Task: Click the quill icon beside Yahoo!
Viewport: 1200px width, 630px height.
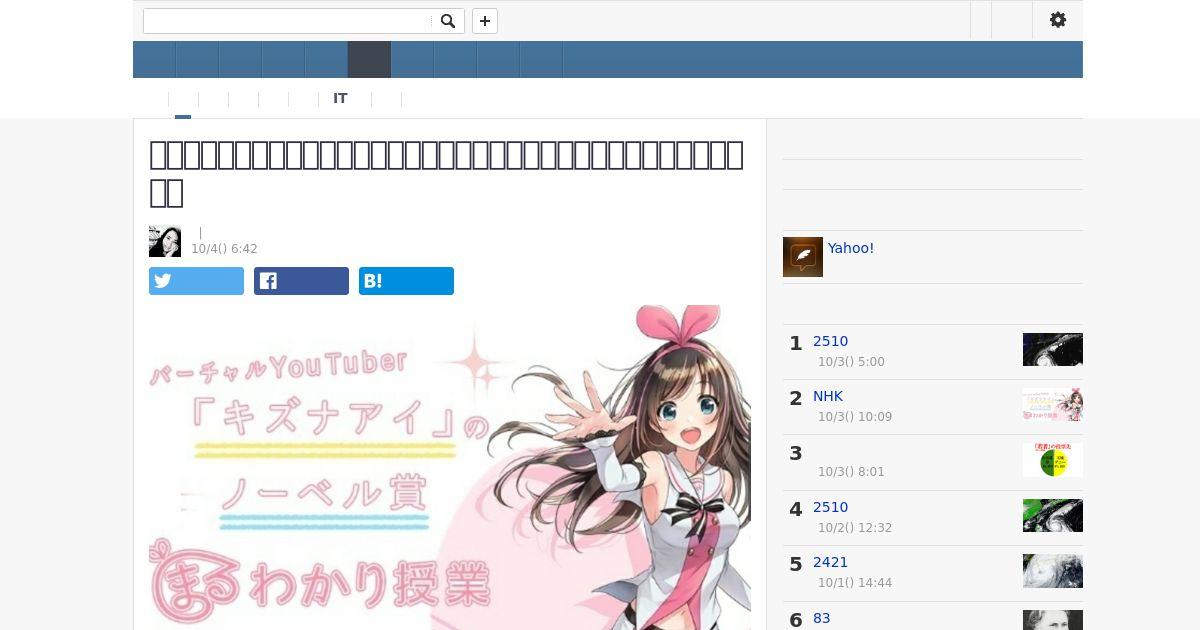Action: [x=803, y=257]
